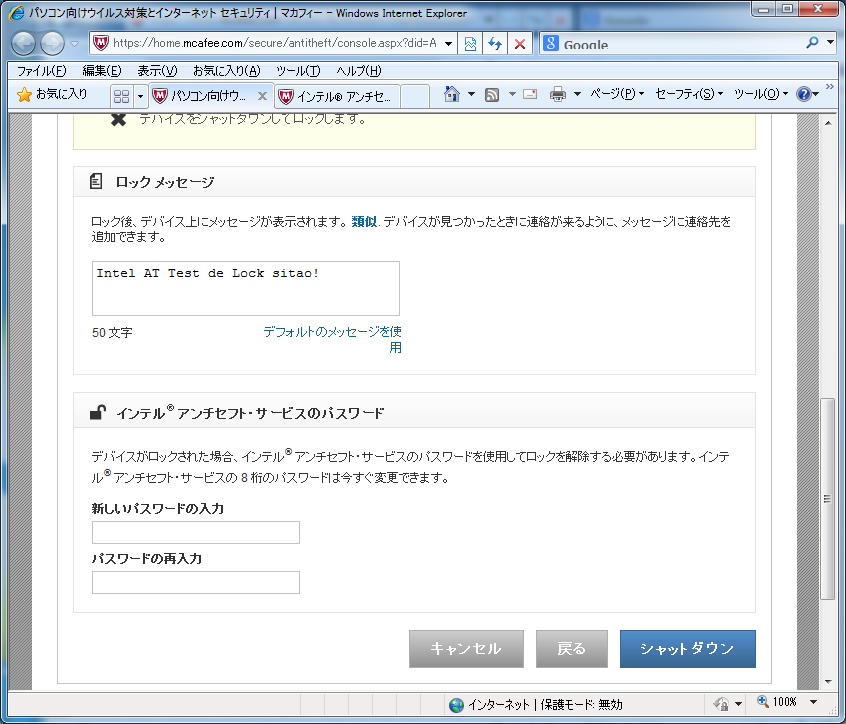This screenshot has height=724, width=846.
Task: Open the お気に入り(A) menu
Action: point(227,71)
